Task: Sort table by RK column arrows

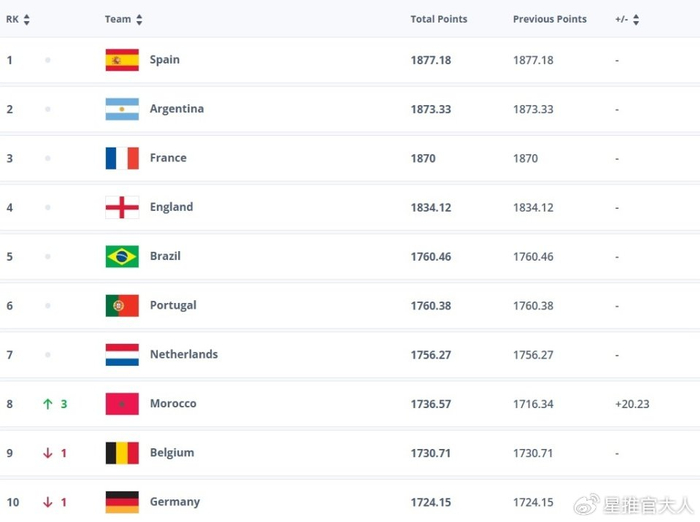Action: (26, 20)
